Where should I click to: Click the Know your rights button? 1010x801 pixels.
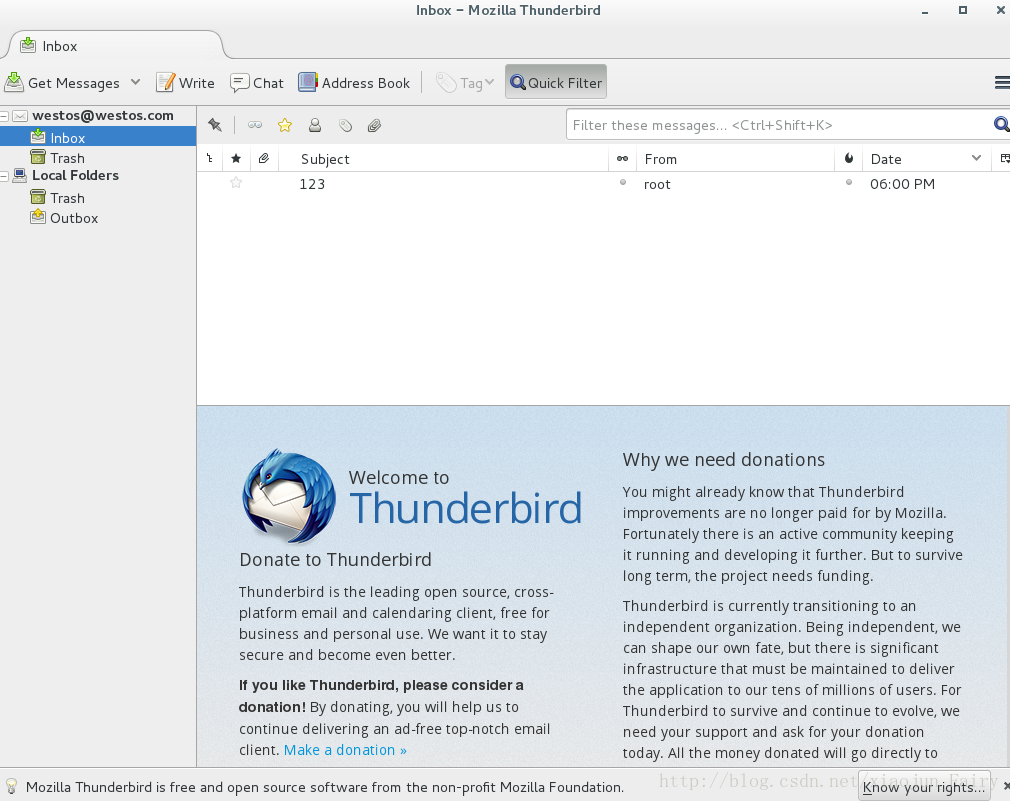click(923, 787)
